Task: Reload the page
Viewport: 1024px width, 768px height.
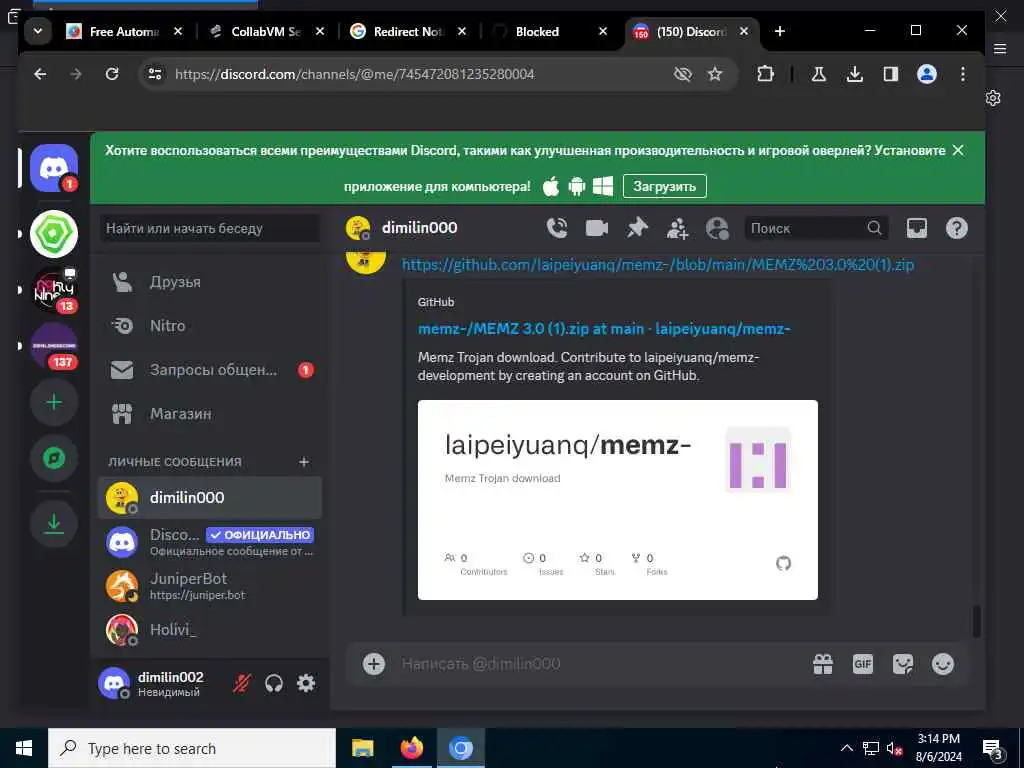Action: (112, 74)
